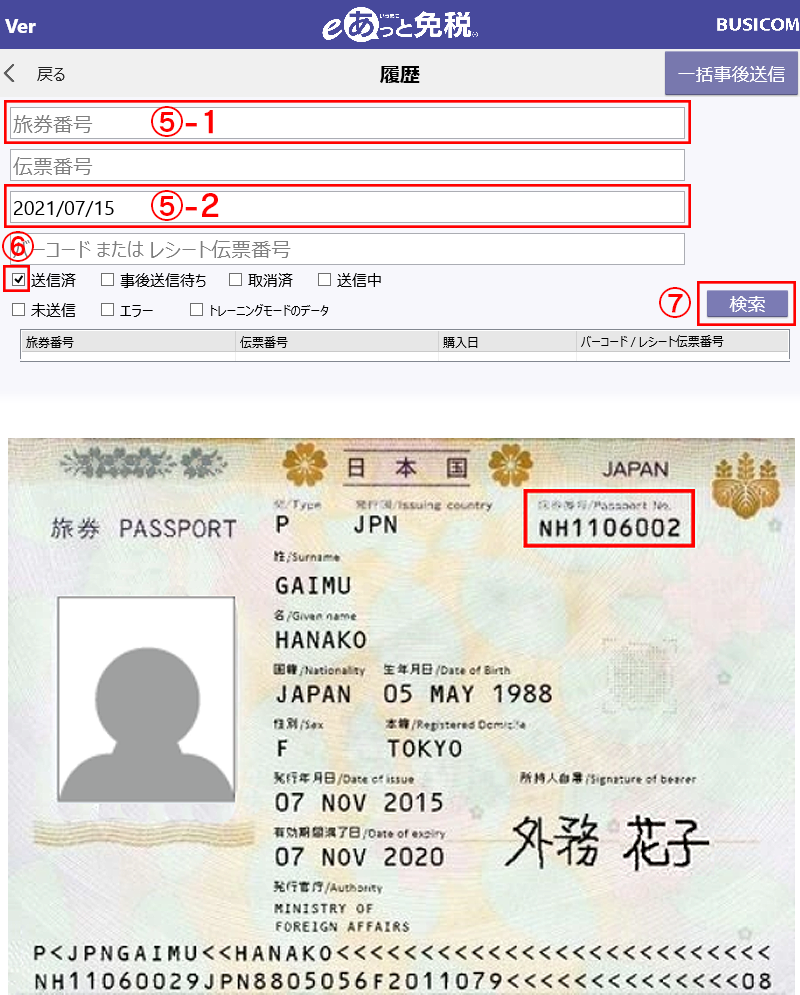The height and width of the screenshot is (995, 800).
Task: Sort by 旅券番号 column header
Action: (128, 341)
